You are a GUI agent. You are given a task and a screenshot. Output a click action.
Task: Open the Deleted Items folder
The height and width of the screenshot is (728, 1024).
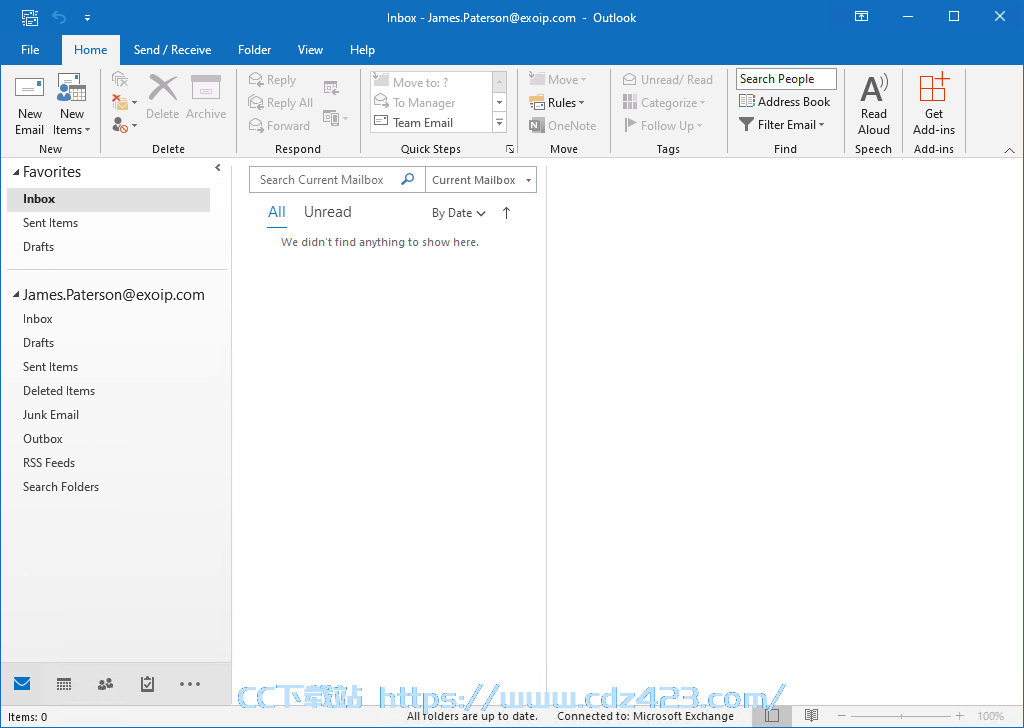(59, 391)
